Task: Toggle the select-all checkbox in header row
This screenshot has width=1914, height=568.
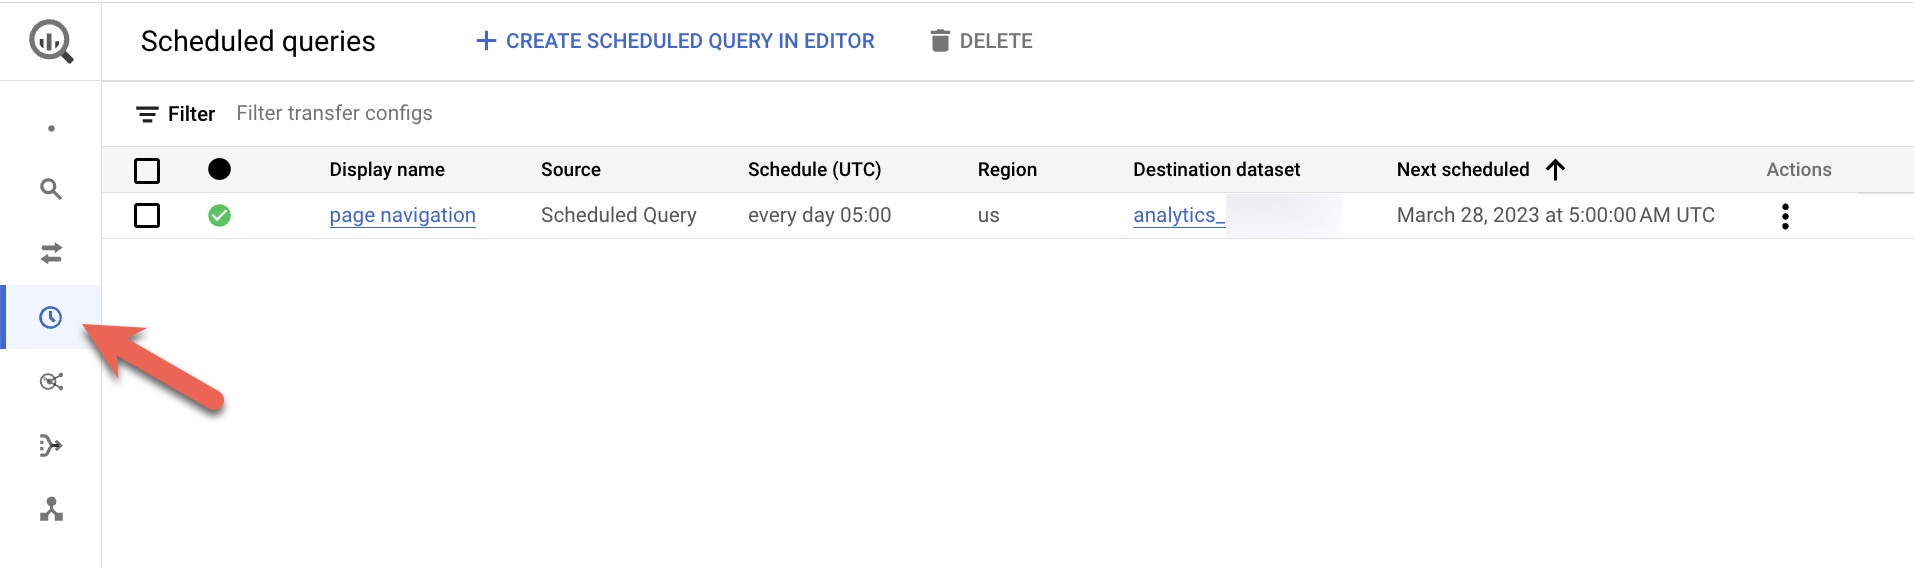Action: 147,170
